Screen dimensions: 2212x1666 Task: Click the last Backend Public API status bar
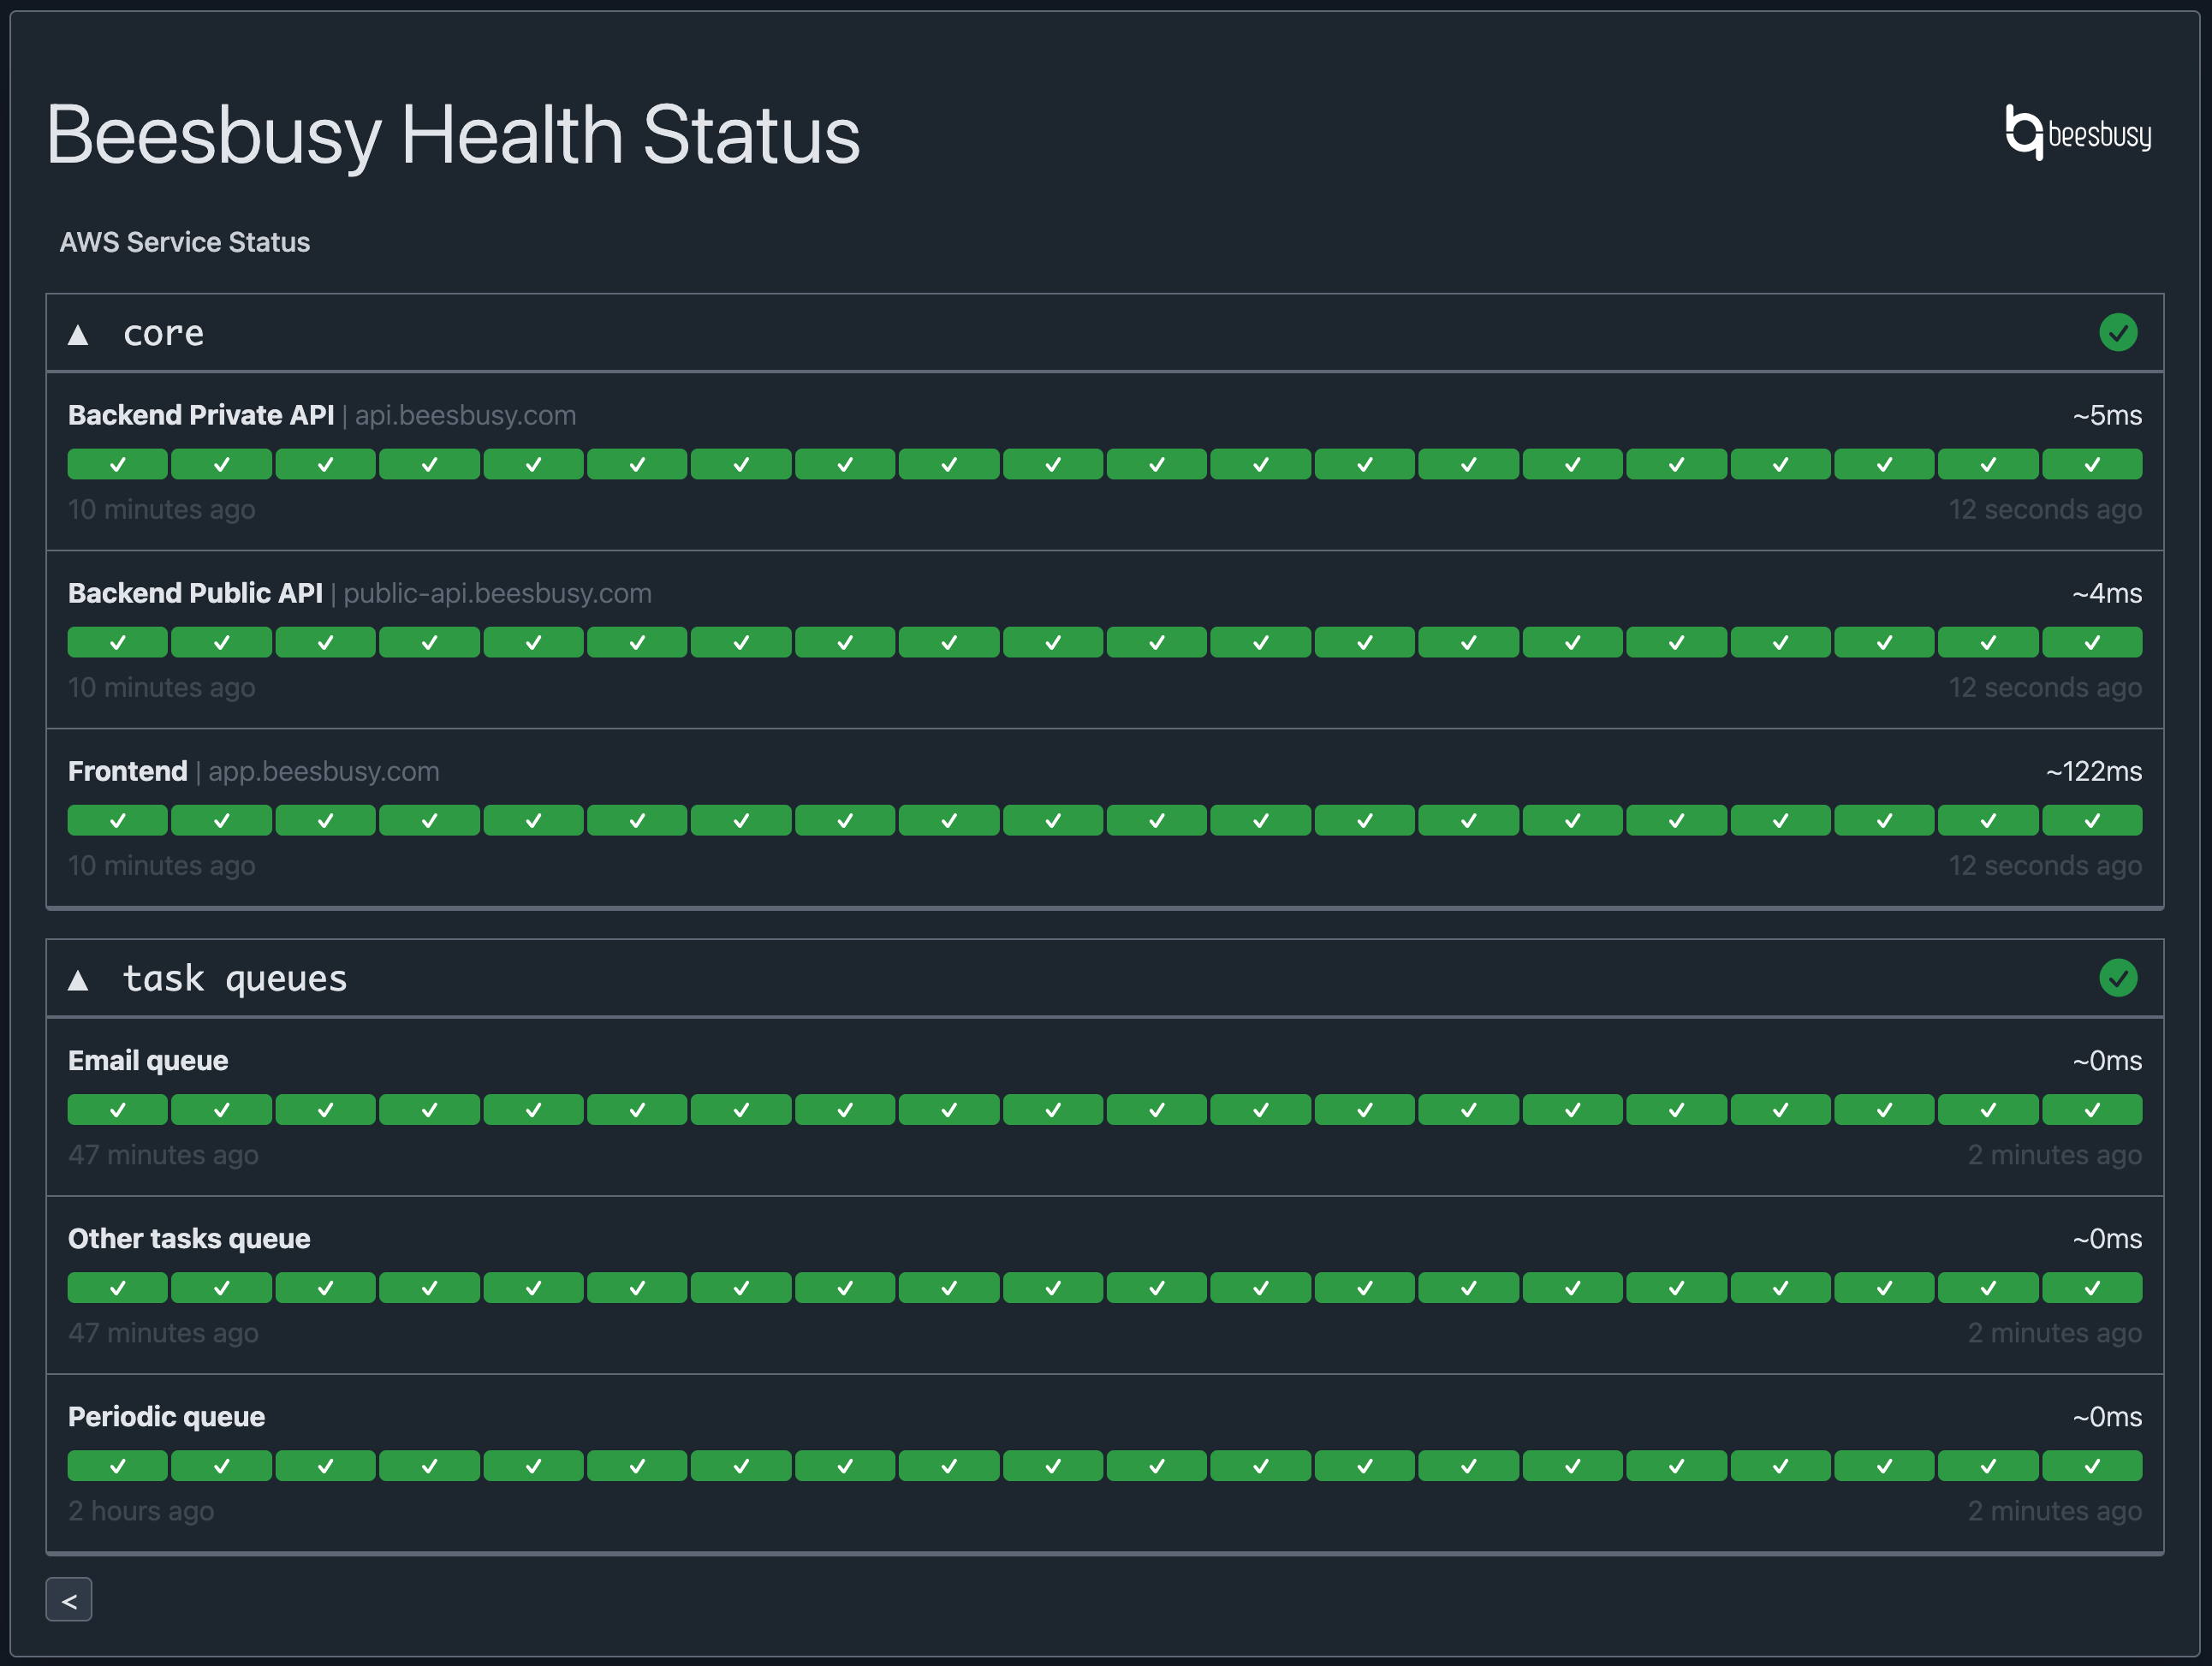click(2091, 642)
